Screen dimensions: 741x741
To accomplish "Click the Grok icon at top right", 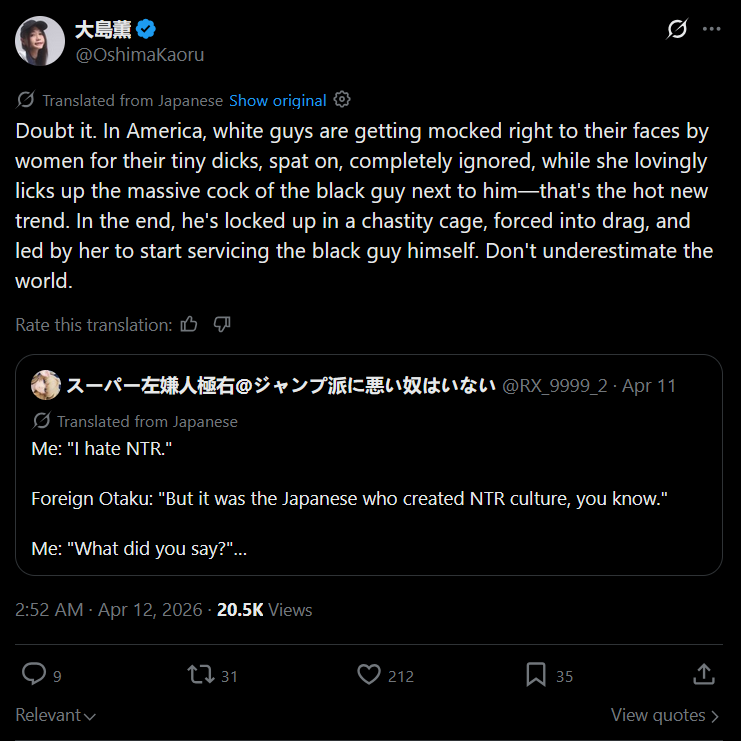I will [677, 29].
